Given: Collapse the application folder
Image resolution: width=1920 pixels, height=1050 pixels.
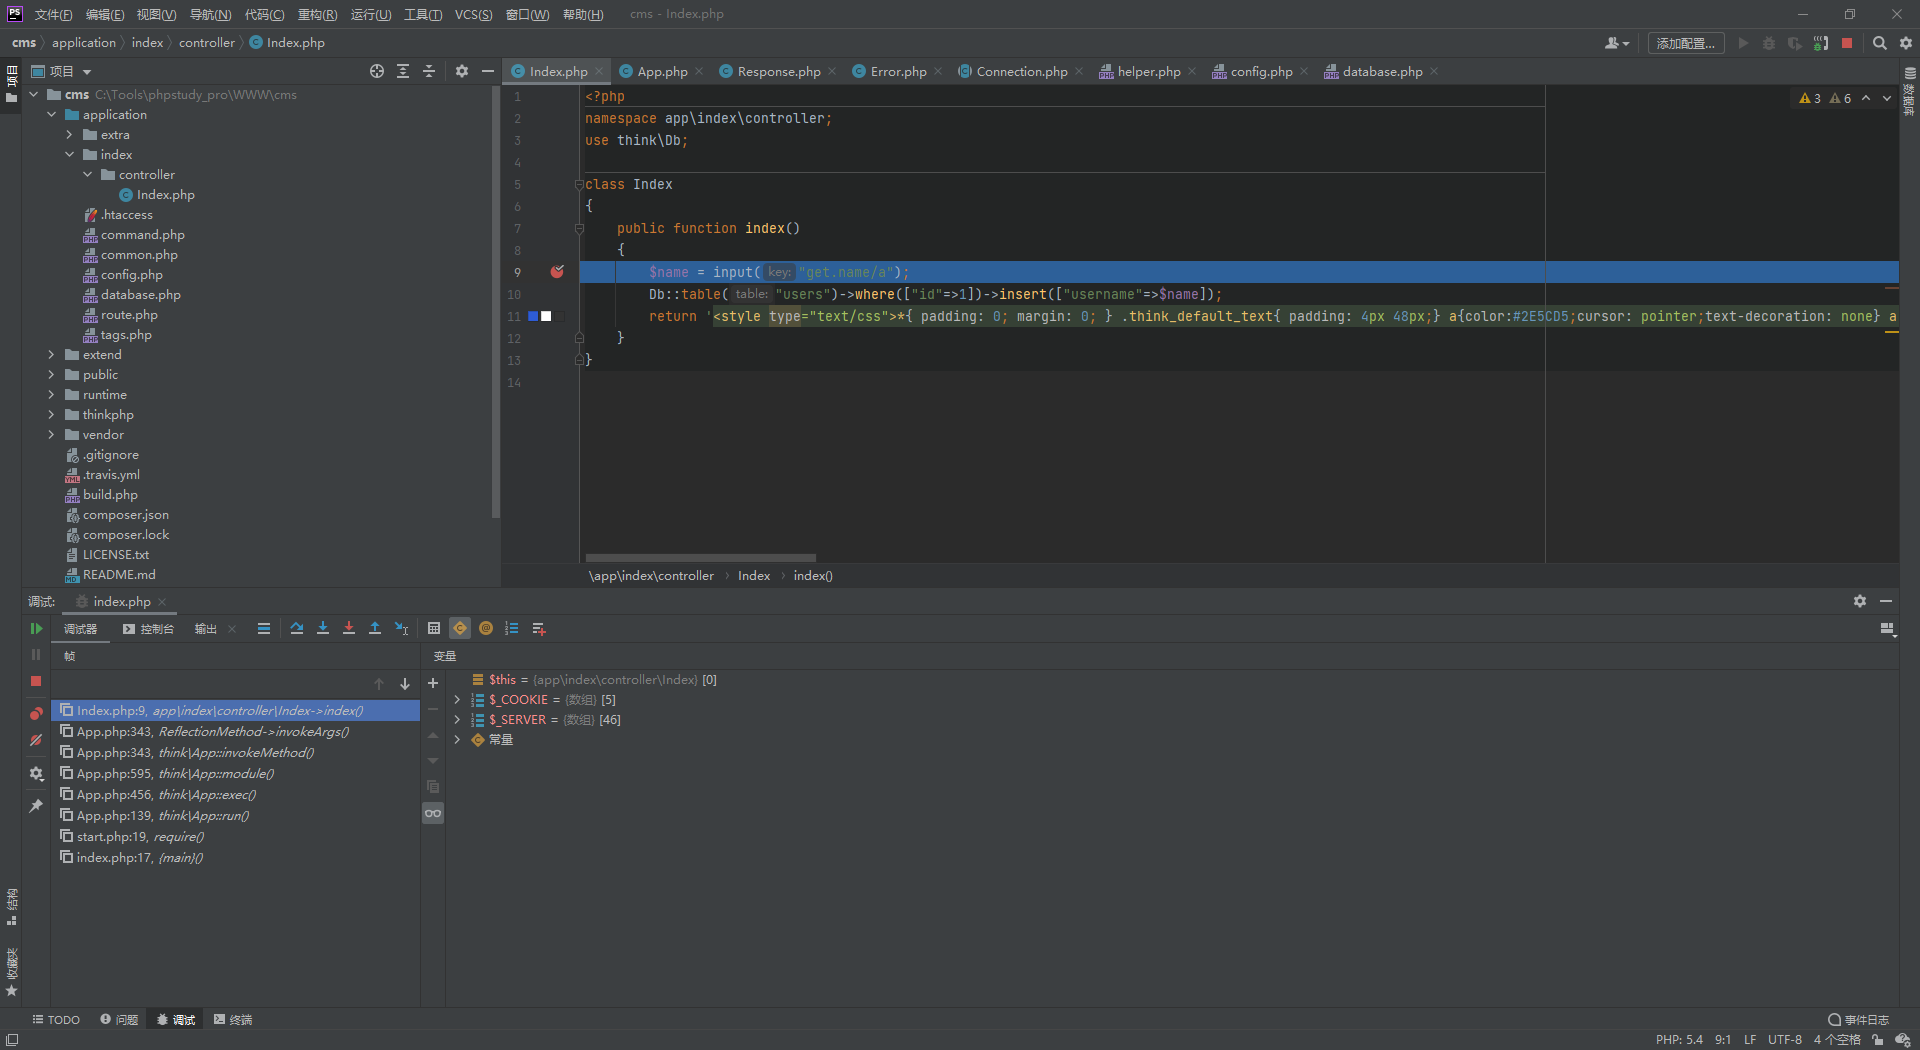Looking at the screenshot, I should 52,115.
